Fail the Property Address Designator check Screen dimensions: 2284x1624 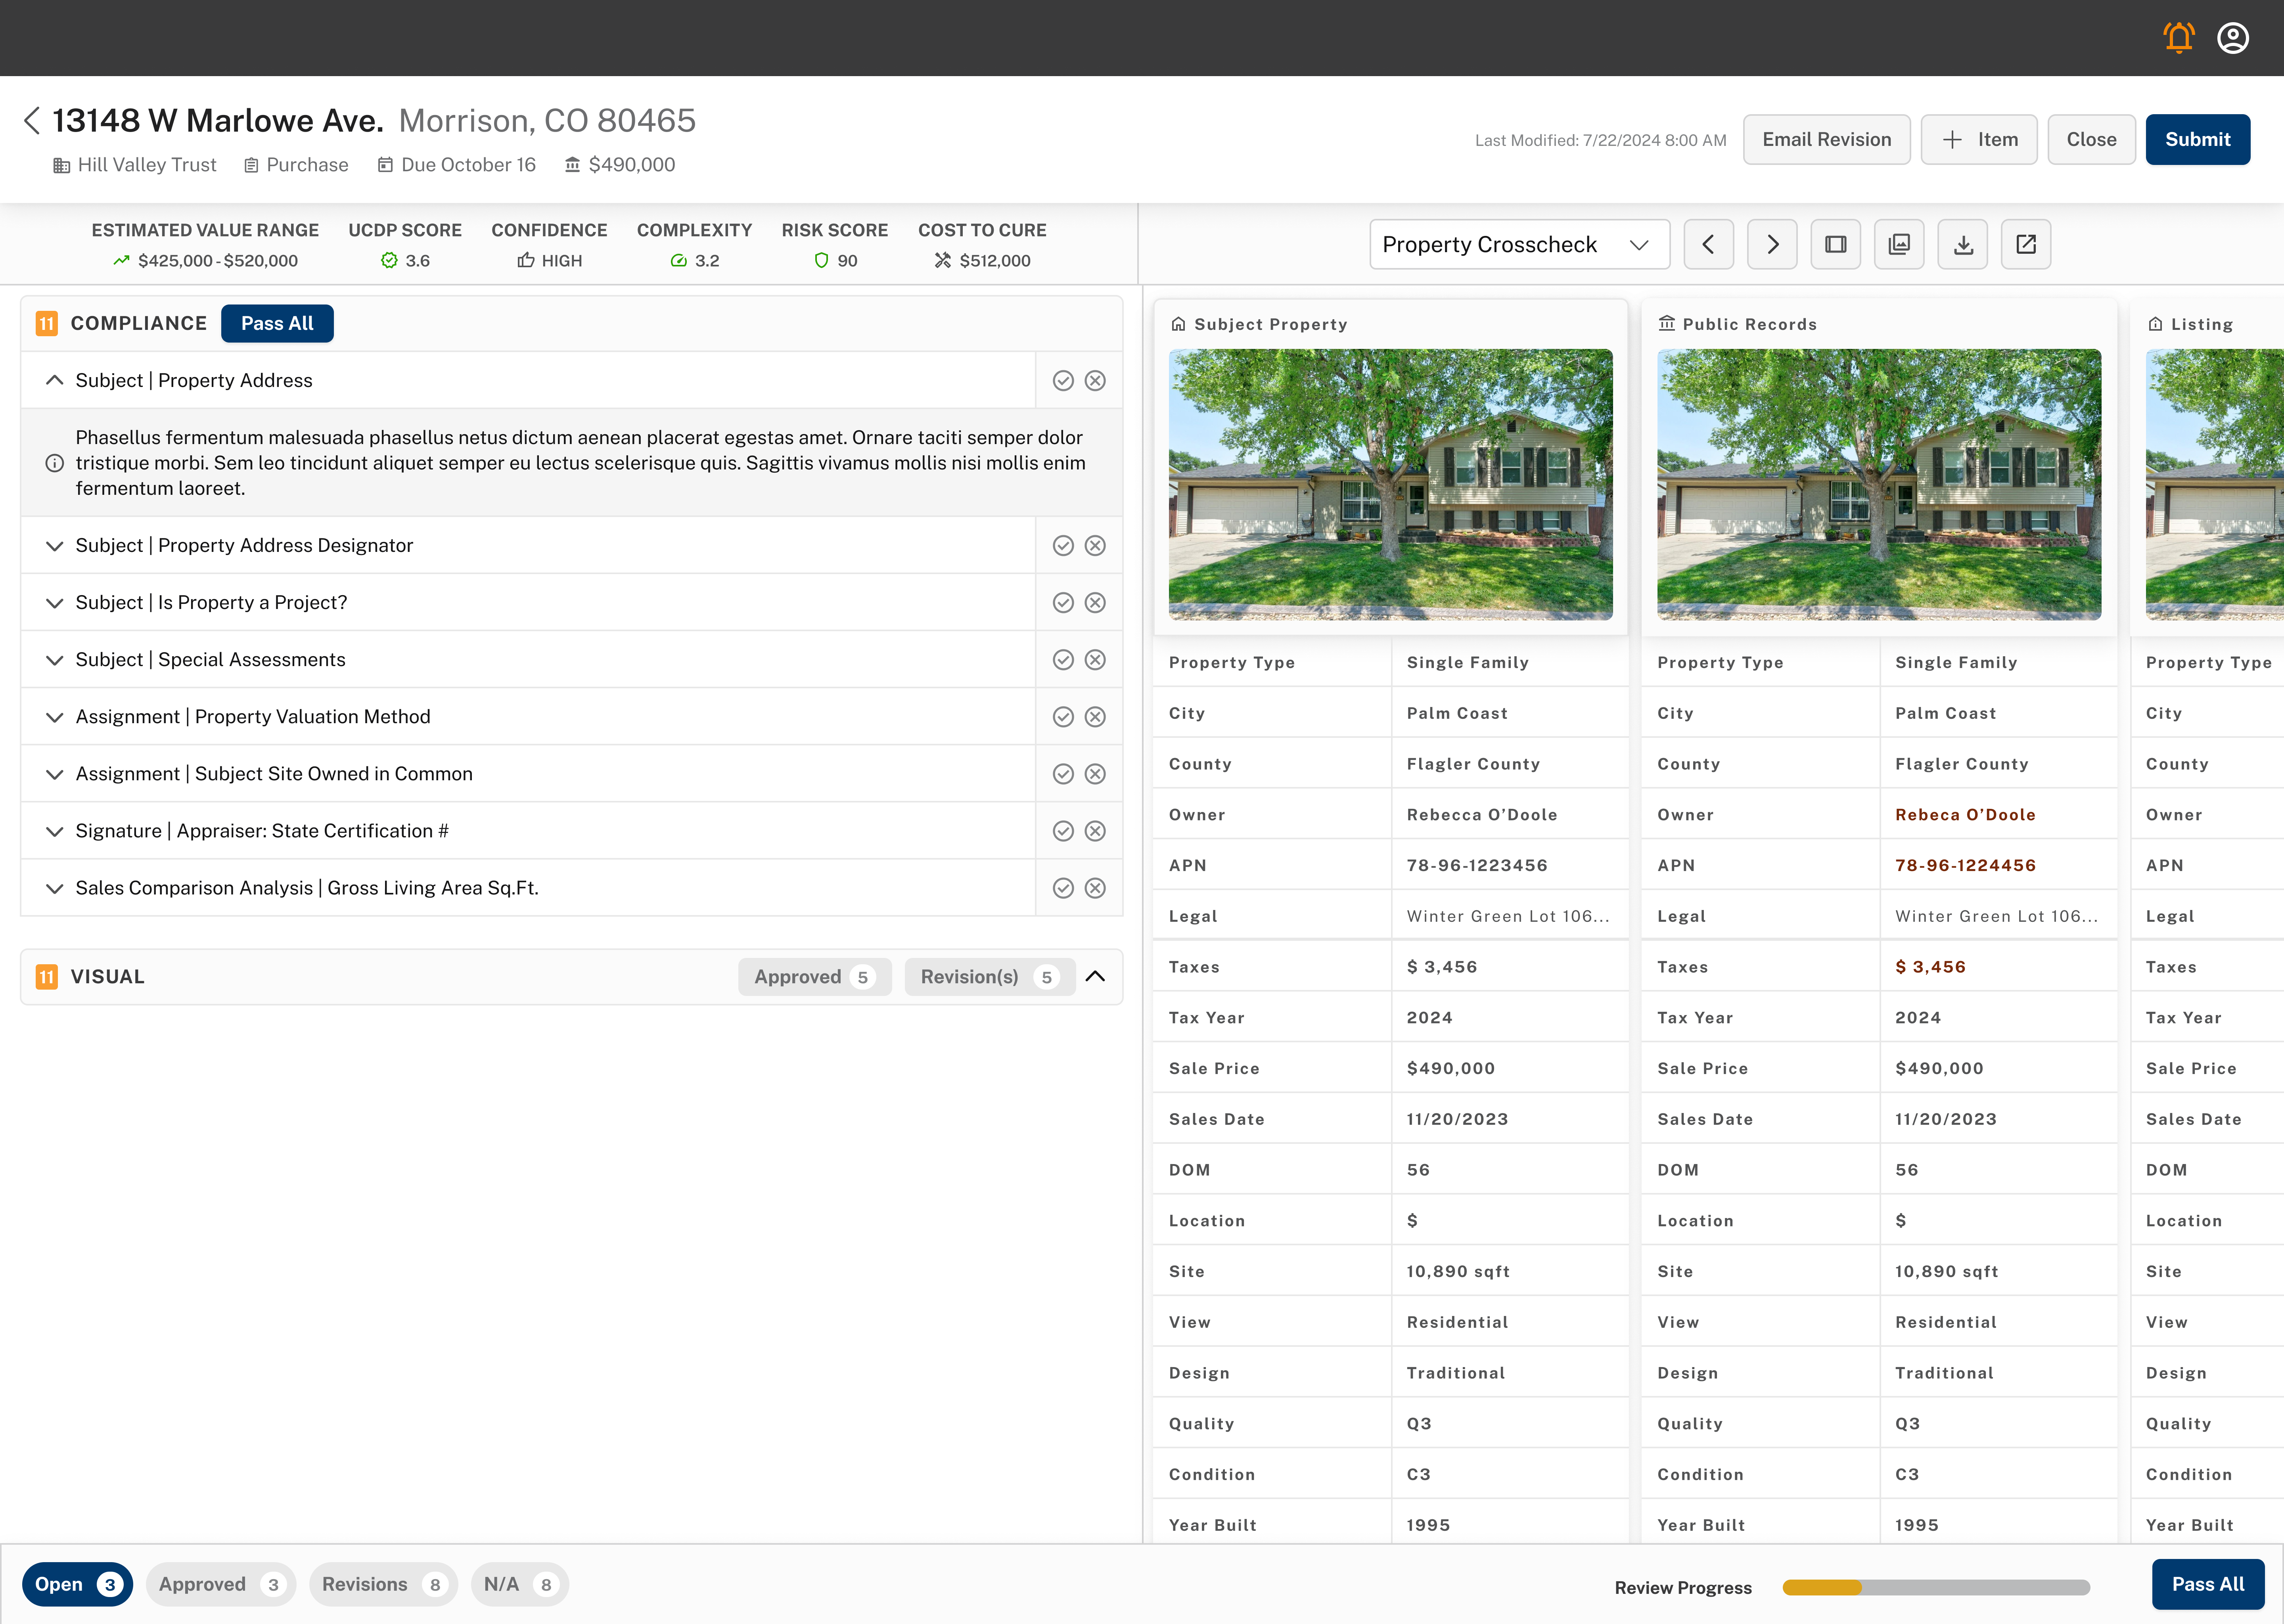1094,545
